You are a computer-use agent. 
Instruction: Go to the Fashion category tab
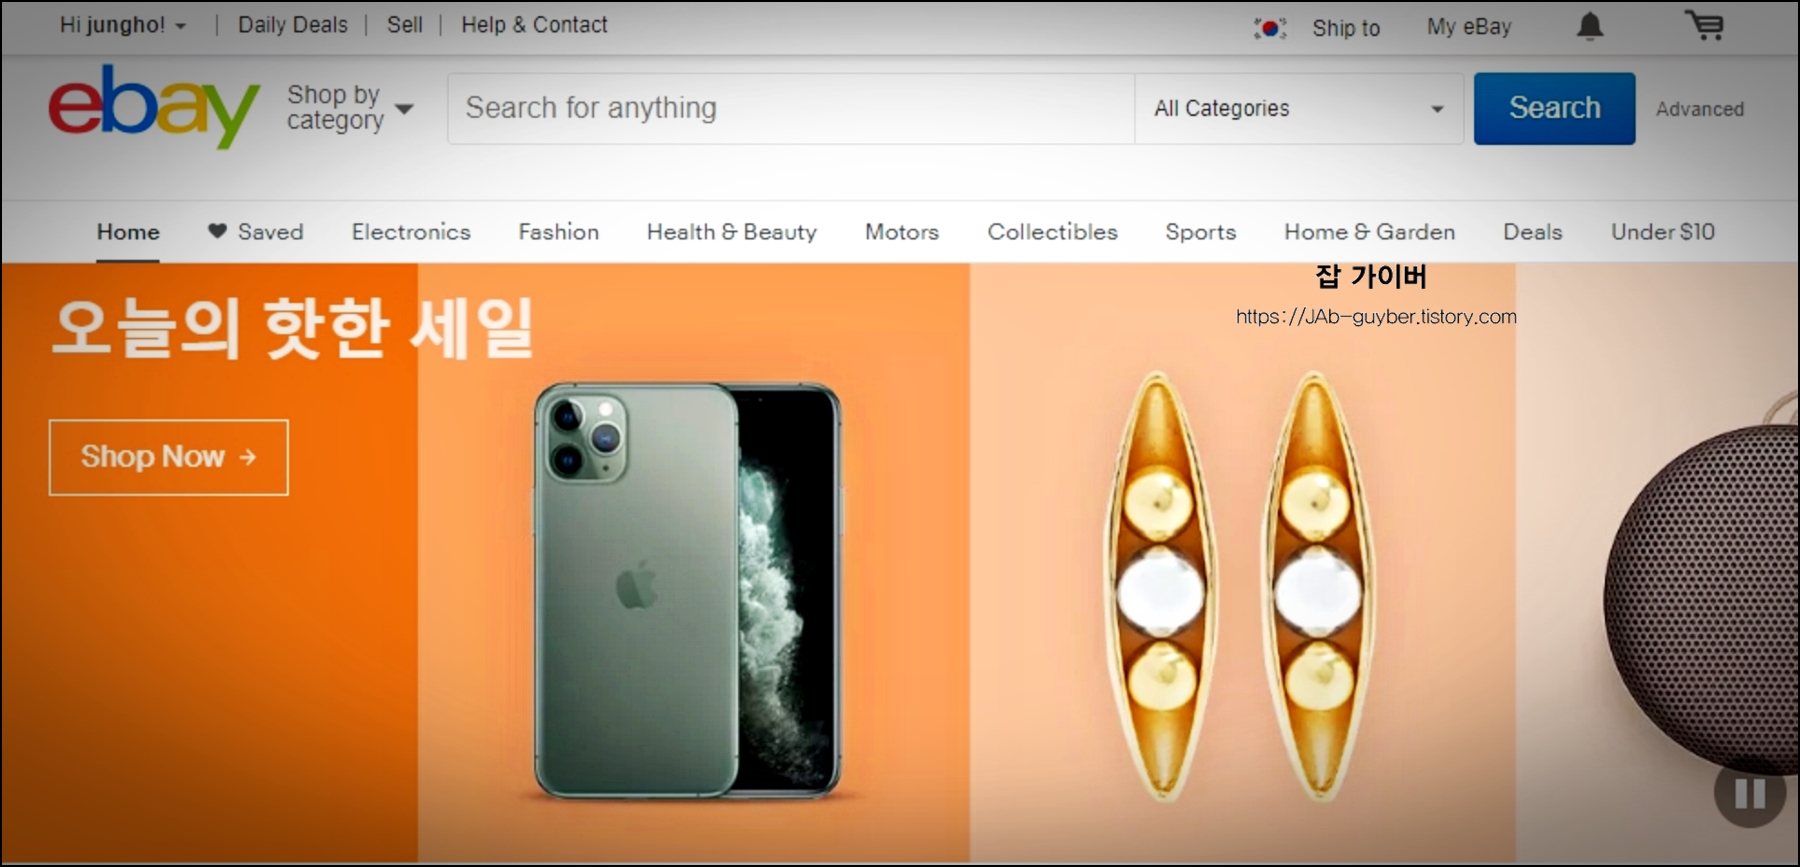point(558,232)
